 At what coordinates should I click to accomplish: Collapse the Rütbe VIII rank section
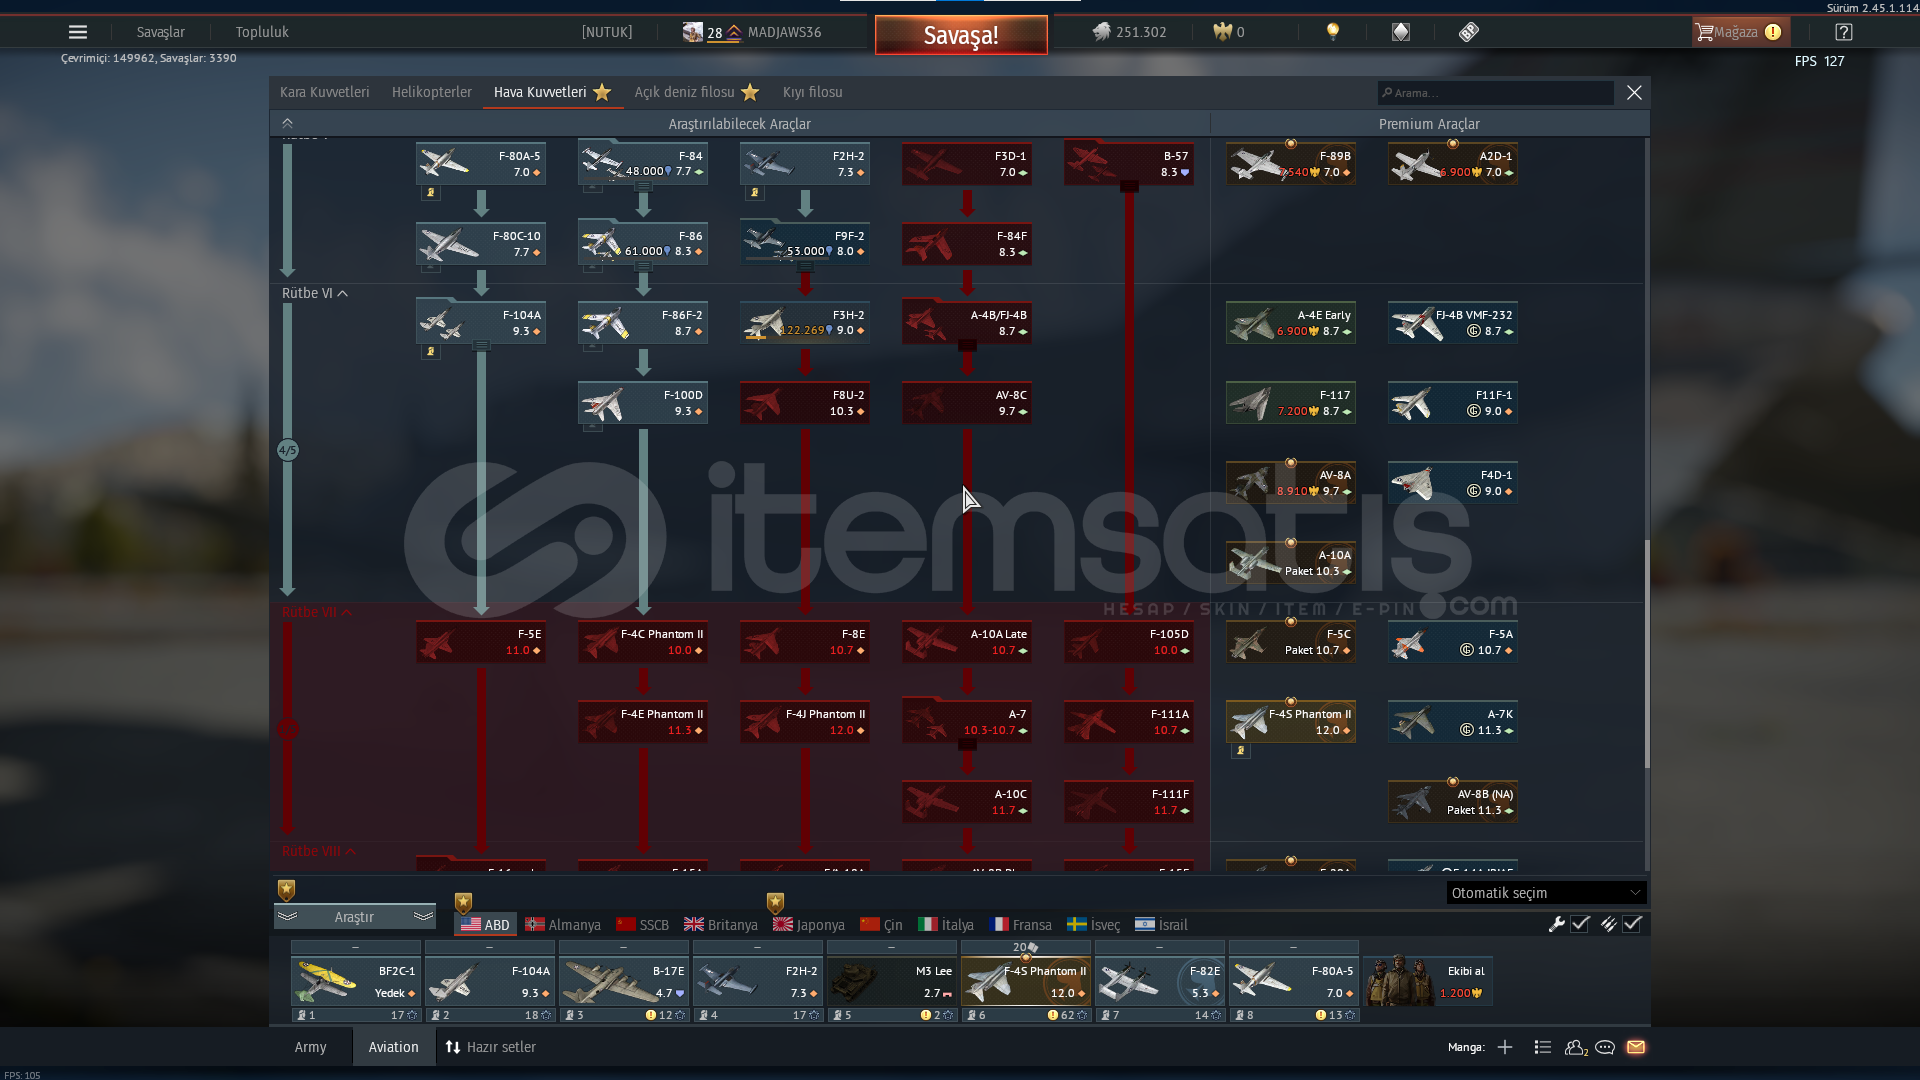click(319, 851)
